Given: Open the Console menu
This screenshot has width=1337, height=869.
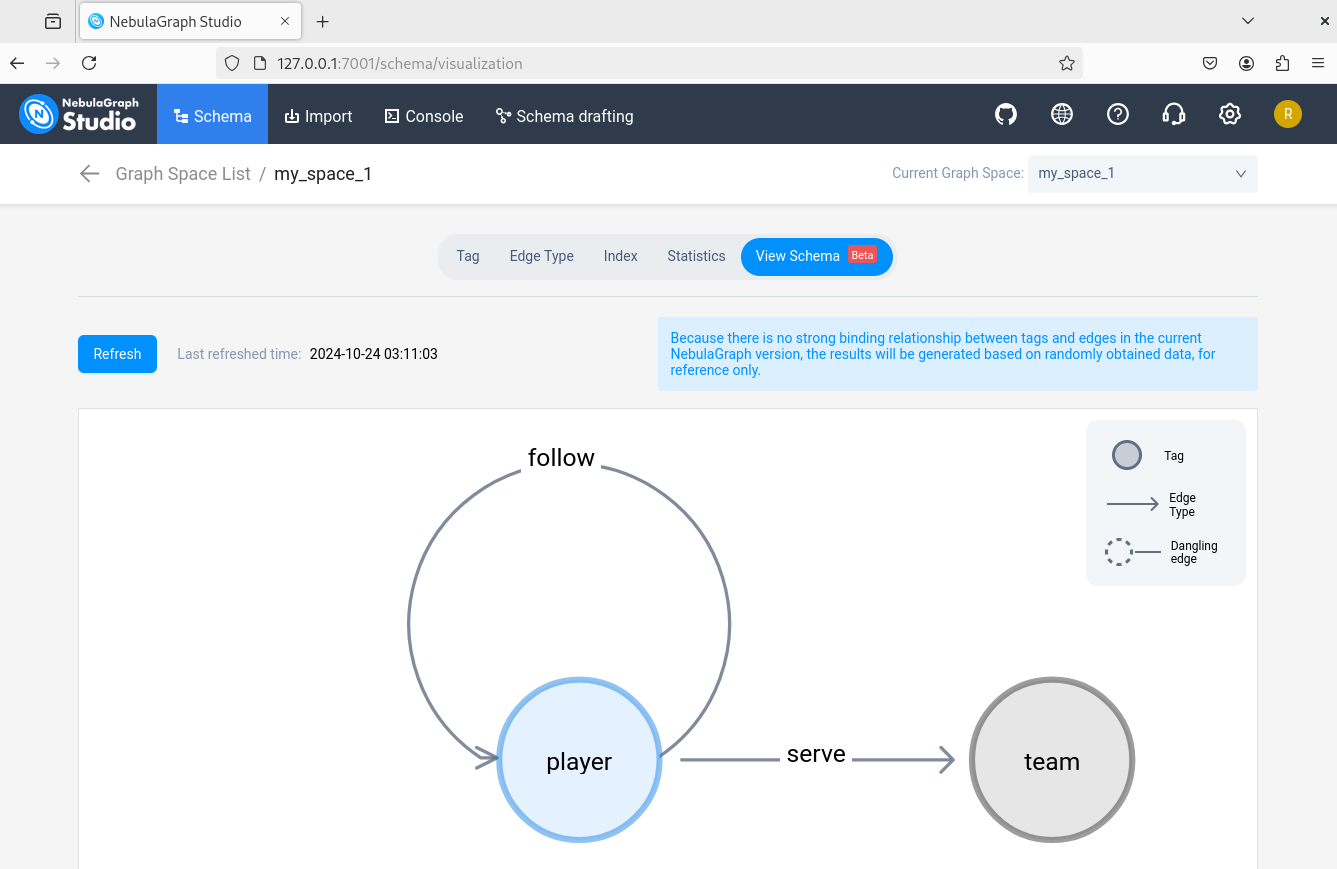Looking at the screenshot, I should click(x=424, y=116).
